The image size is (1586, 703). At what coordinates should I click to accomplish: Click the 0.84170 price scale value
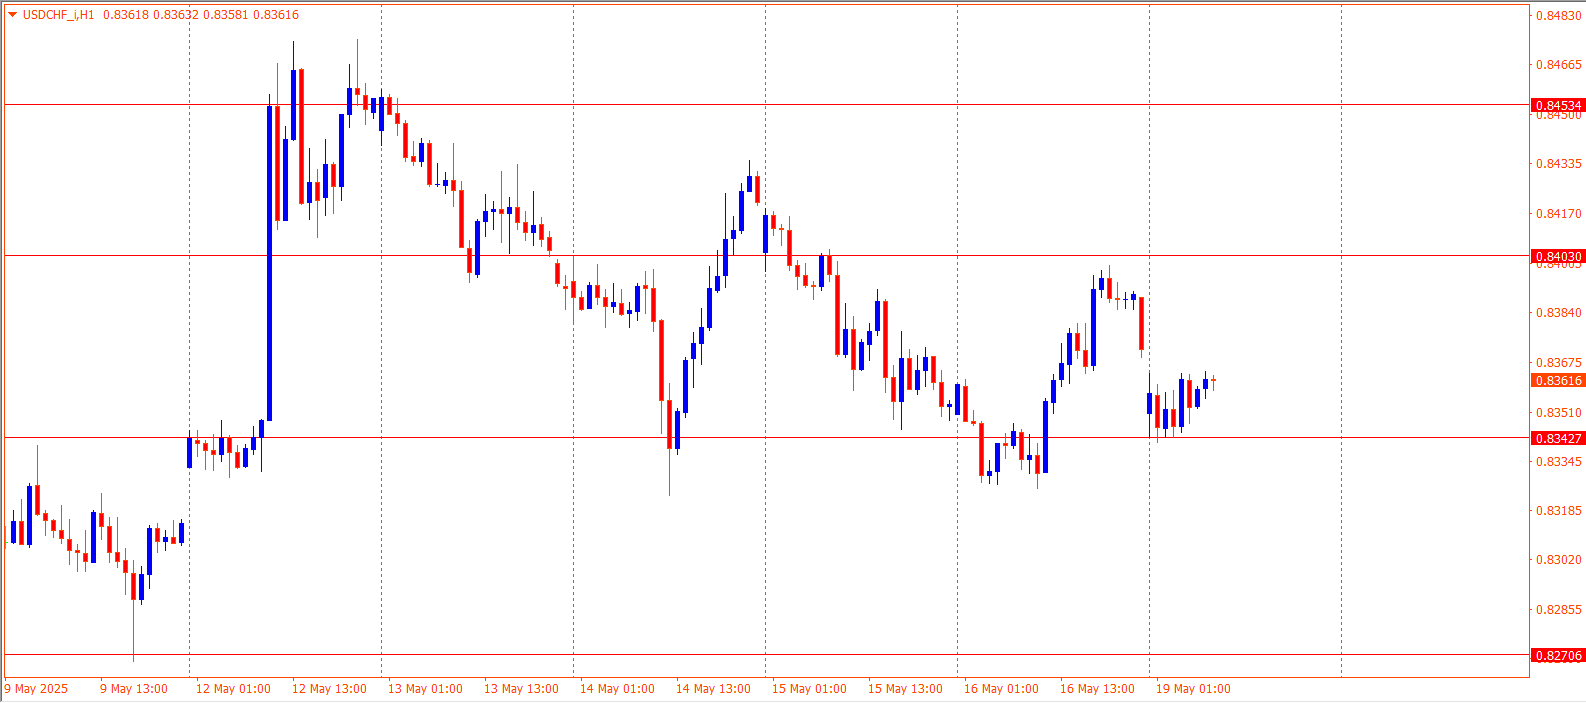(1559, 214)
